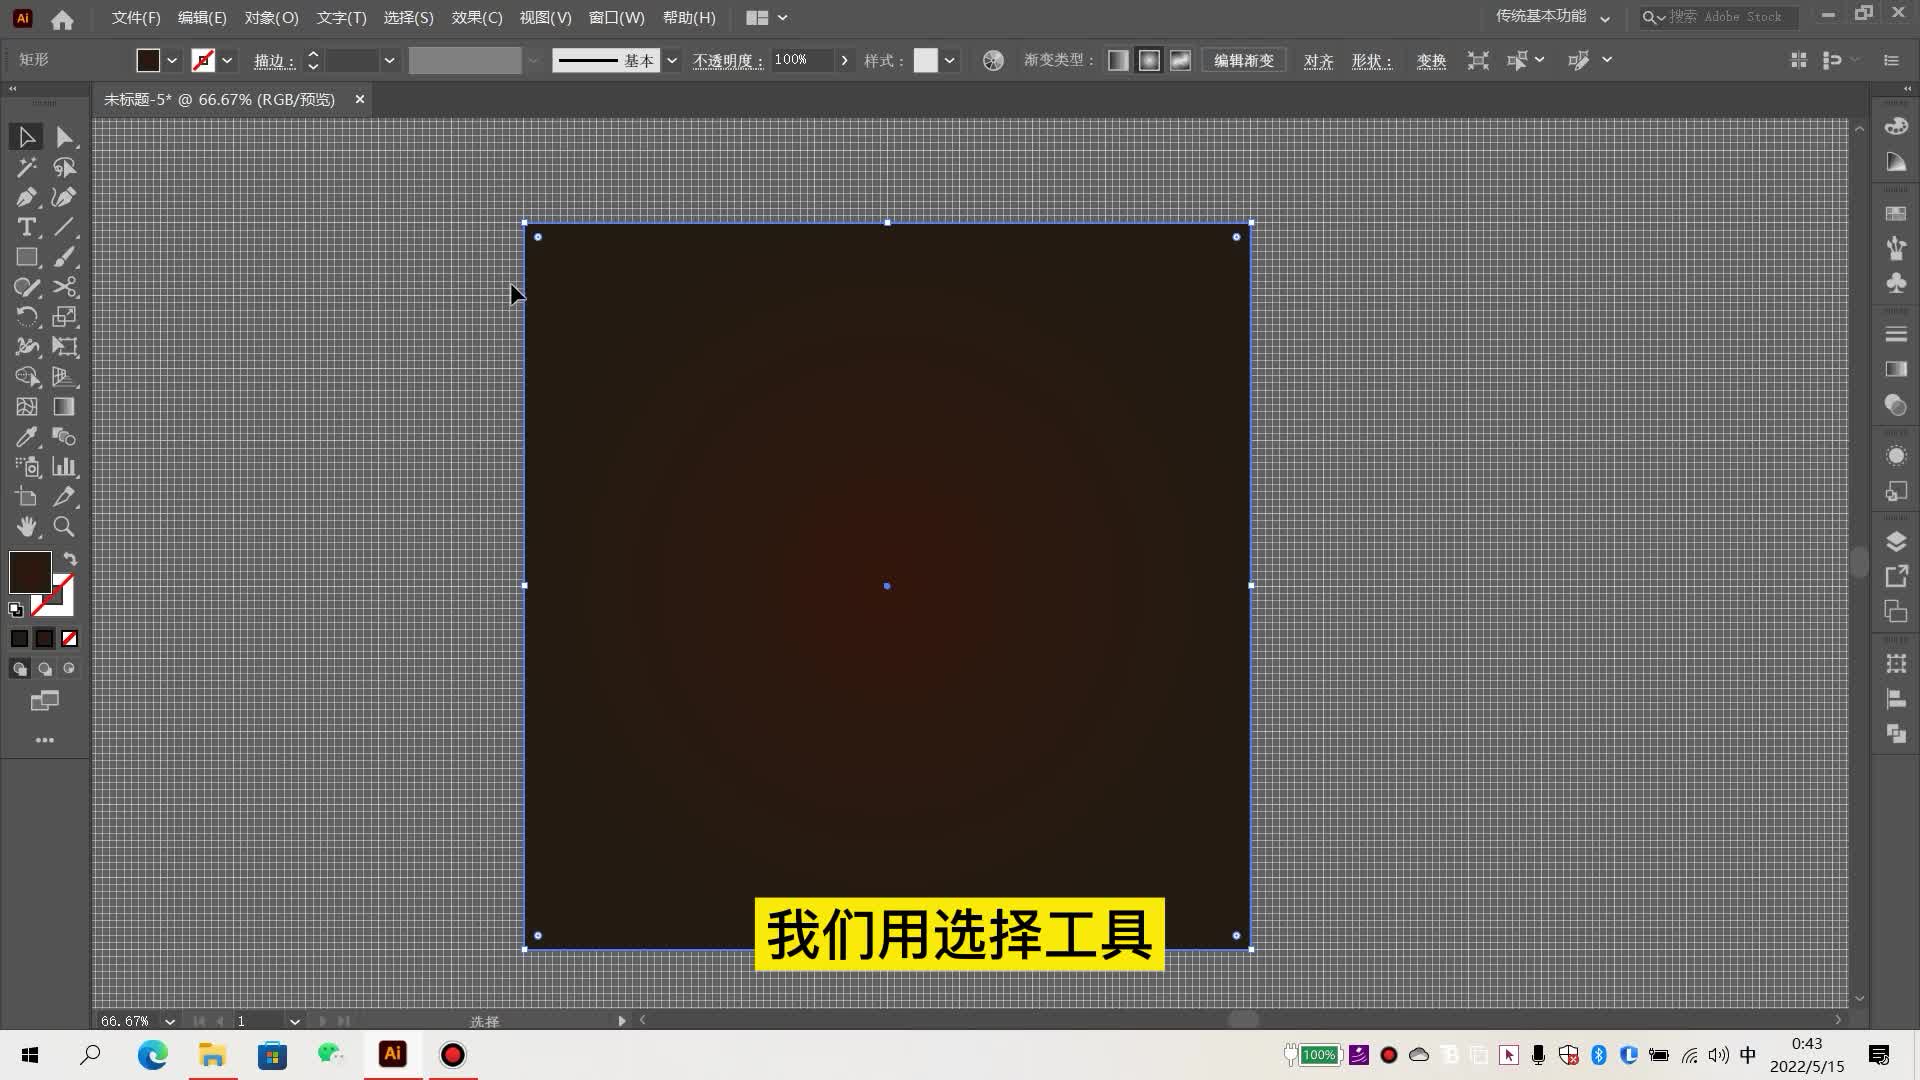Click the 编辑渐变 button

pyautogui.click(x=1243, y=61)
